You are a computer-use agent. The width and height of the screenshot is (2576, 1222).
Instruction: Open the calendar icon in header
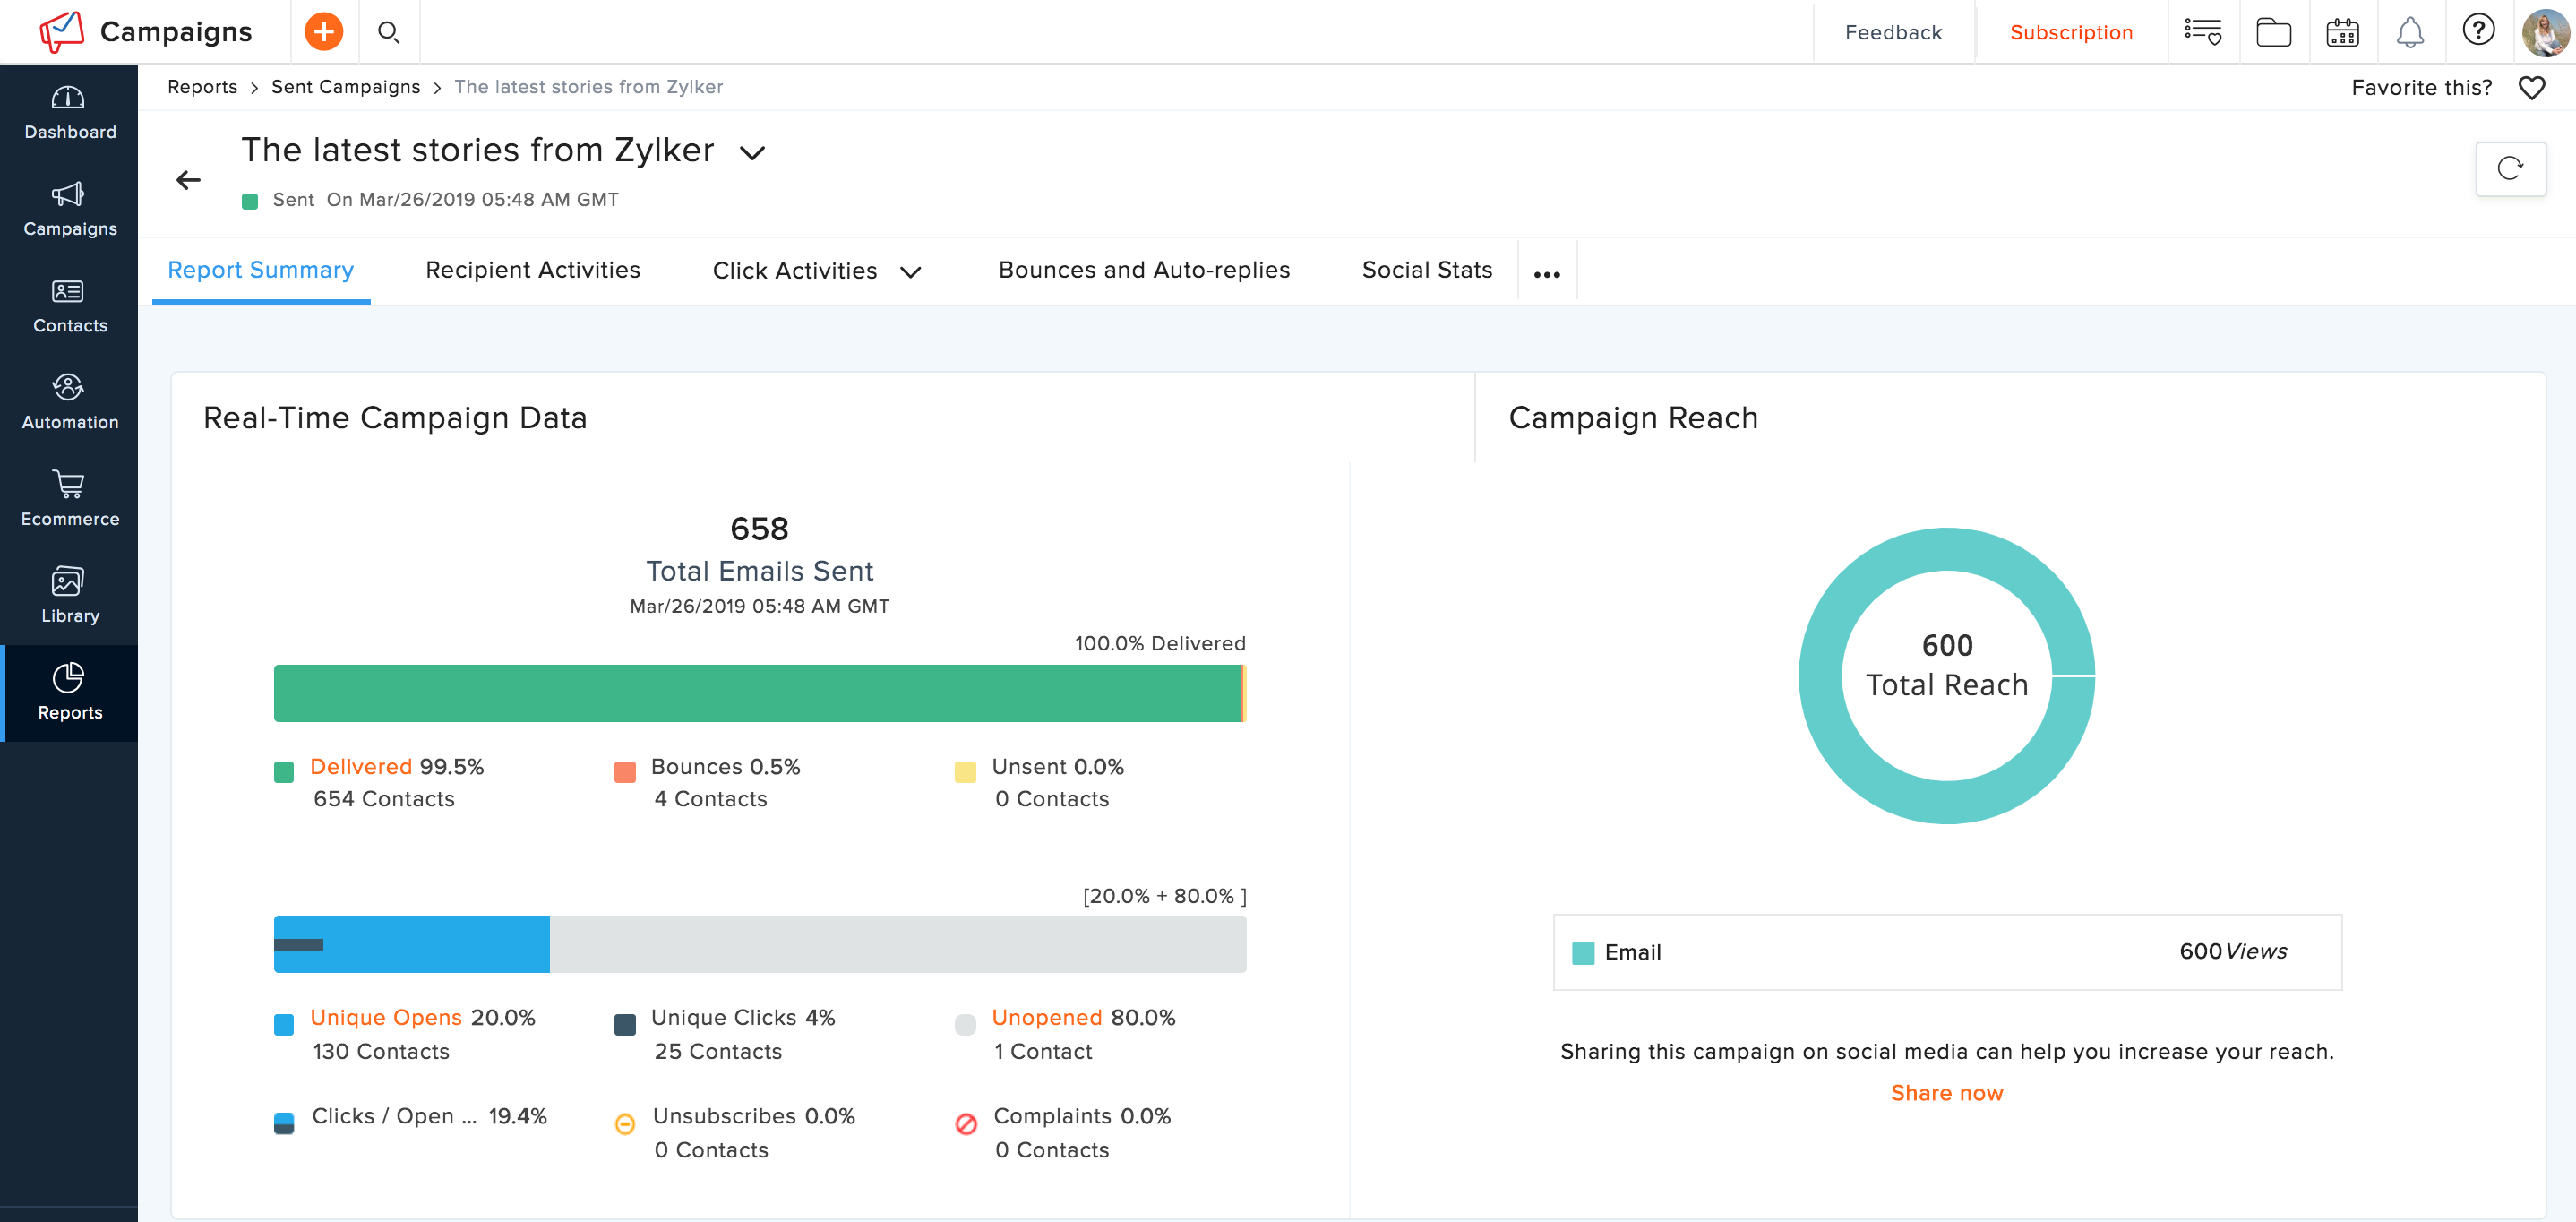click(x=2342, y=32)
